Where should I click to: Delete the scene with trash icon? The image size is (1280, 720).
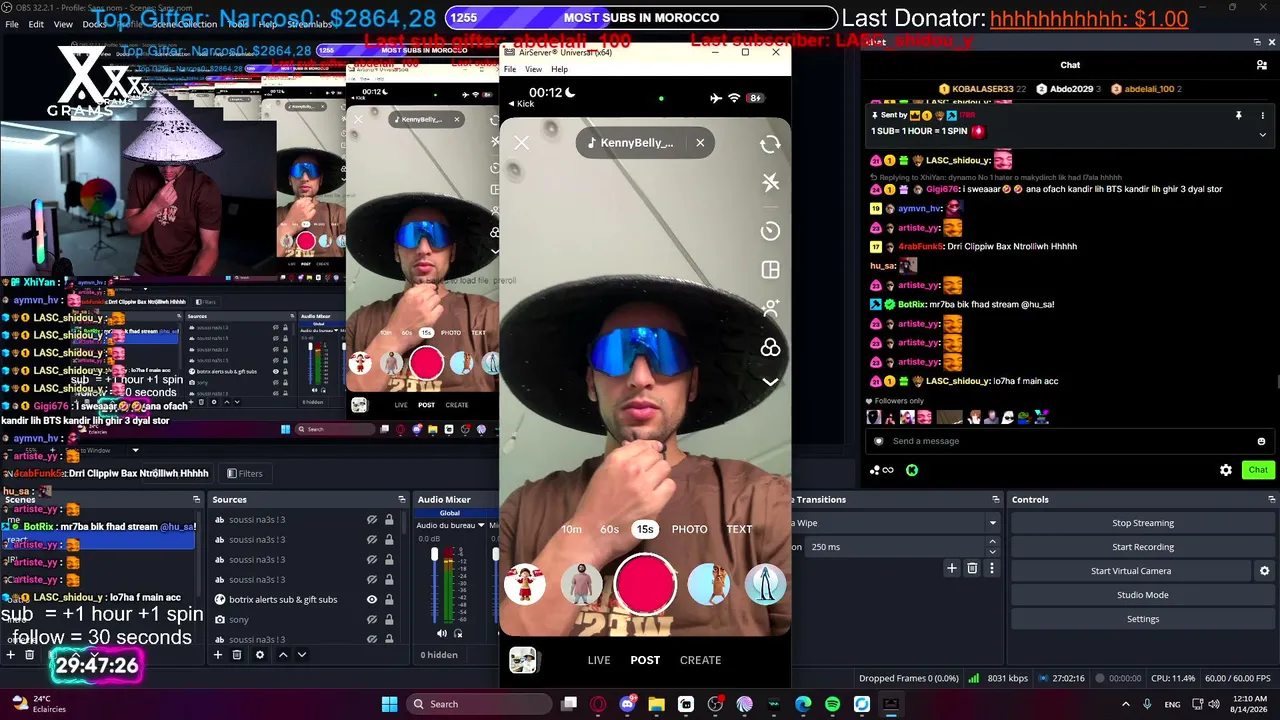(x=30, y=655)
